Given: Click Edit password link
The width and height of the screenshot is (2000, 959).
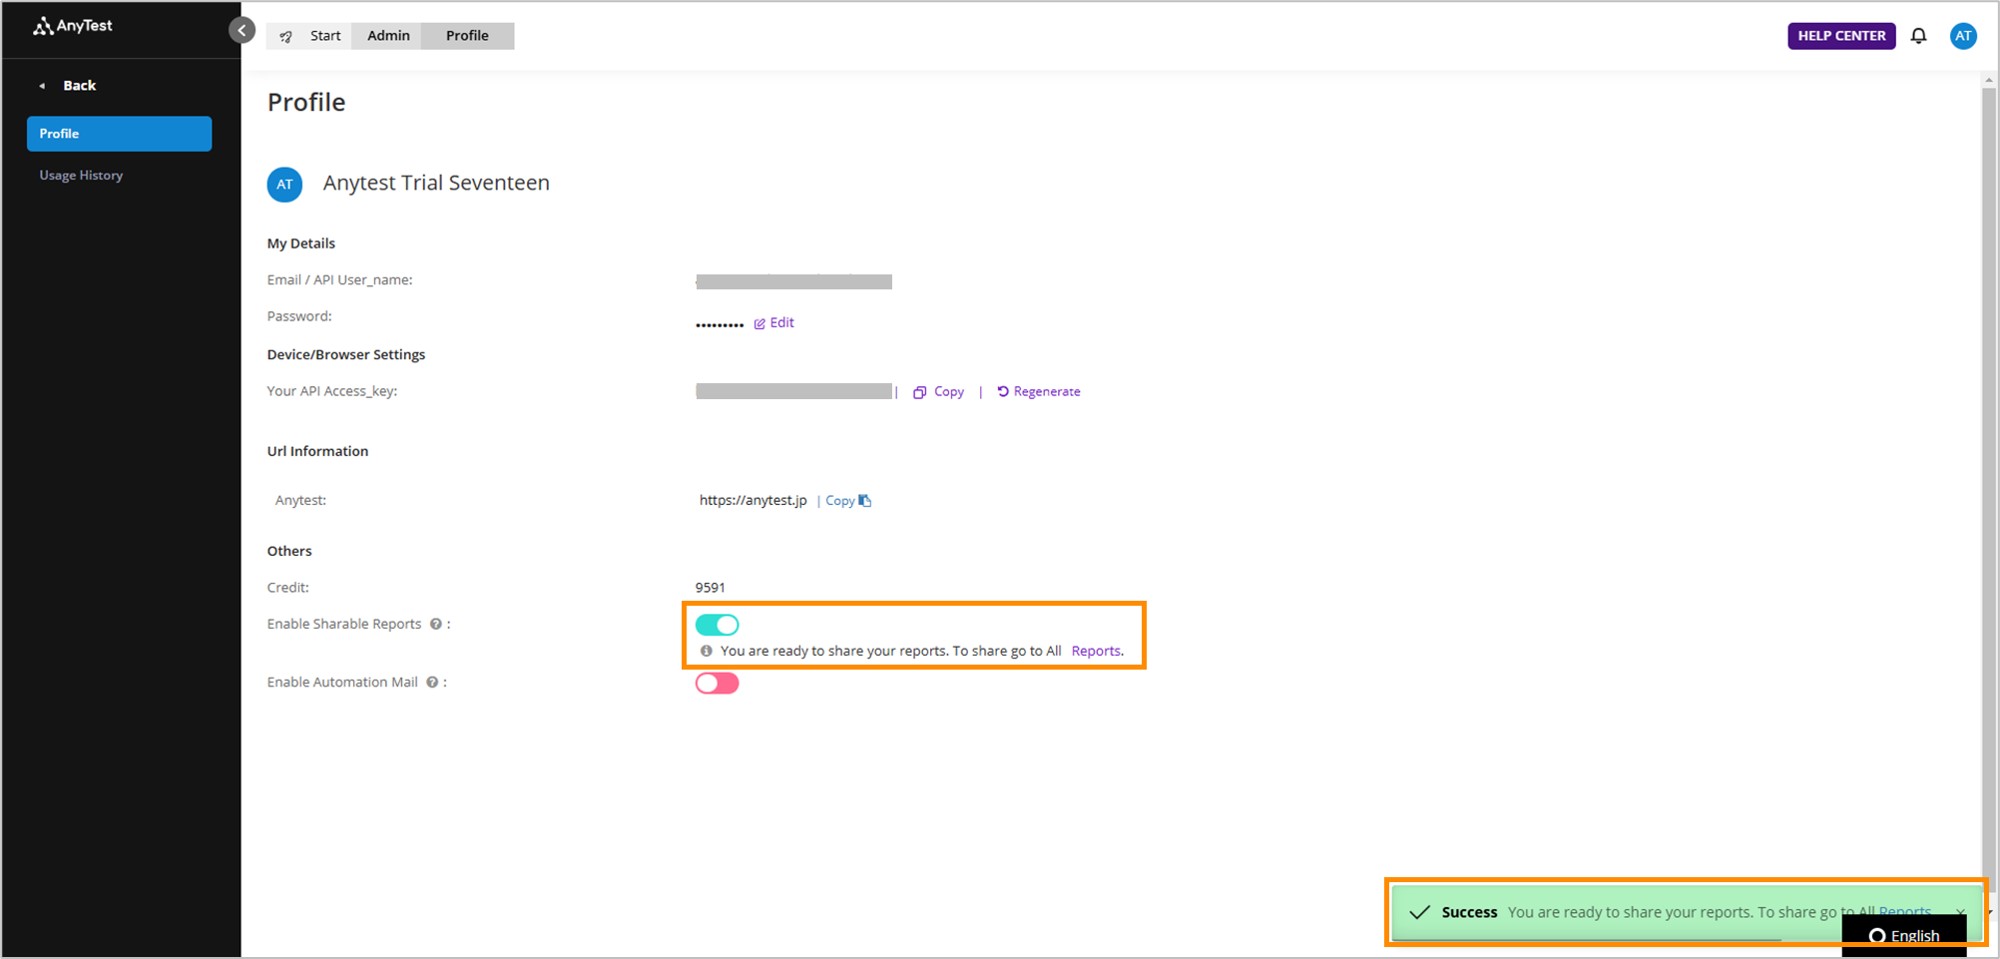Looking at the screenshot, I should 782,323.
